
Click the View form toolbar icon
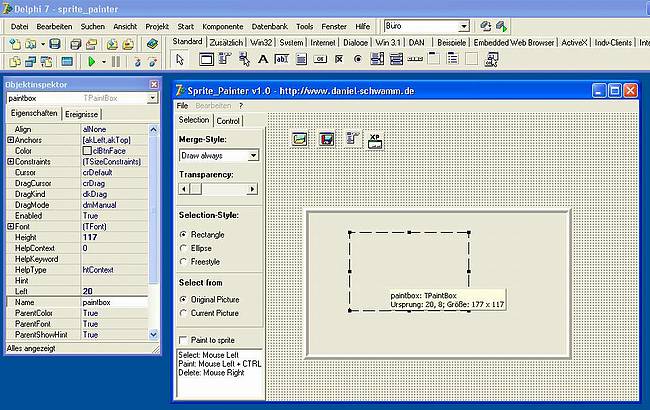31,62
